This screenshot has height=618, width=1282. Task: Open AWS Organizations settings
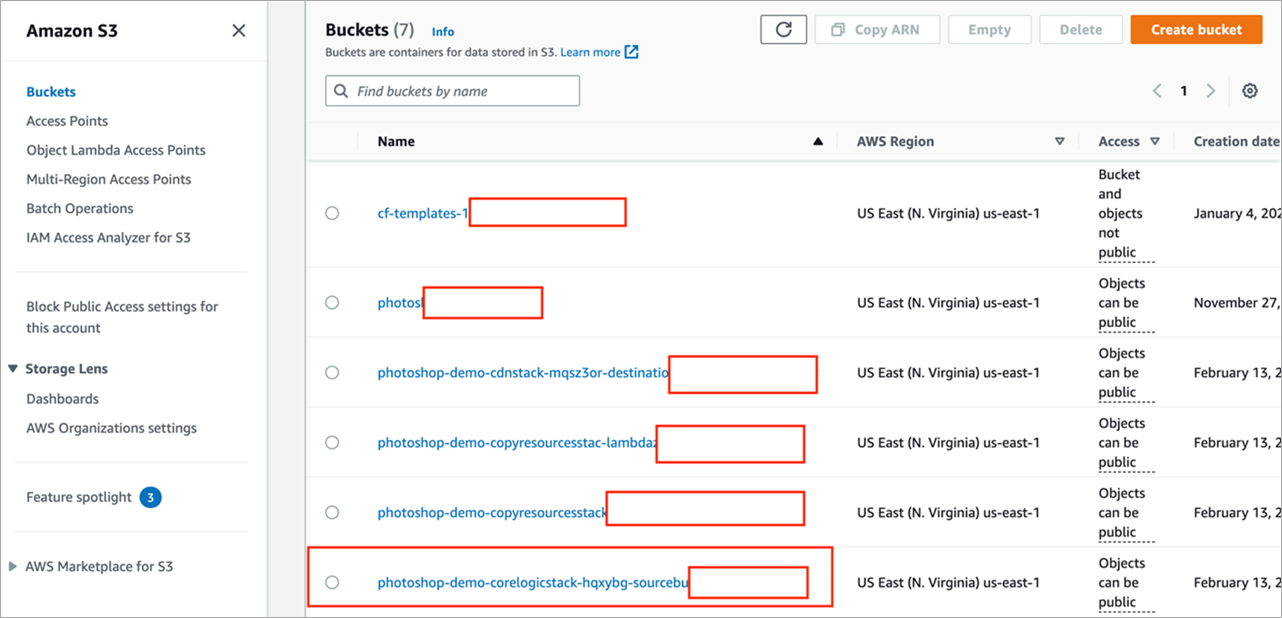[x=112, y=428]
